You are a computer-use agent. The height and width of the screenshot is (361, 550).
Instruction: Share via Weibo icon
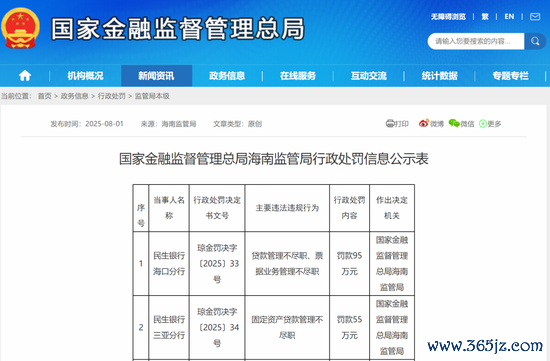[x=424, y=123]
